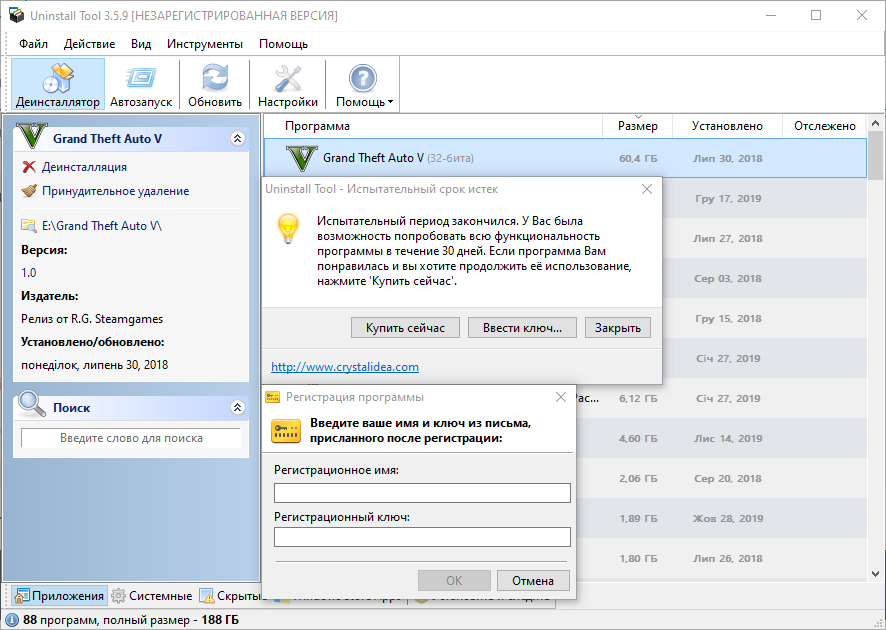Open the E:\Grand Theft Auto V\ folder link
Screen dimensions: 886x630
pos(102,225)
